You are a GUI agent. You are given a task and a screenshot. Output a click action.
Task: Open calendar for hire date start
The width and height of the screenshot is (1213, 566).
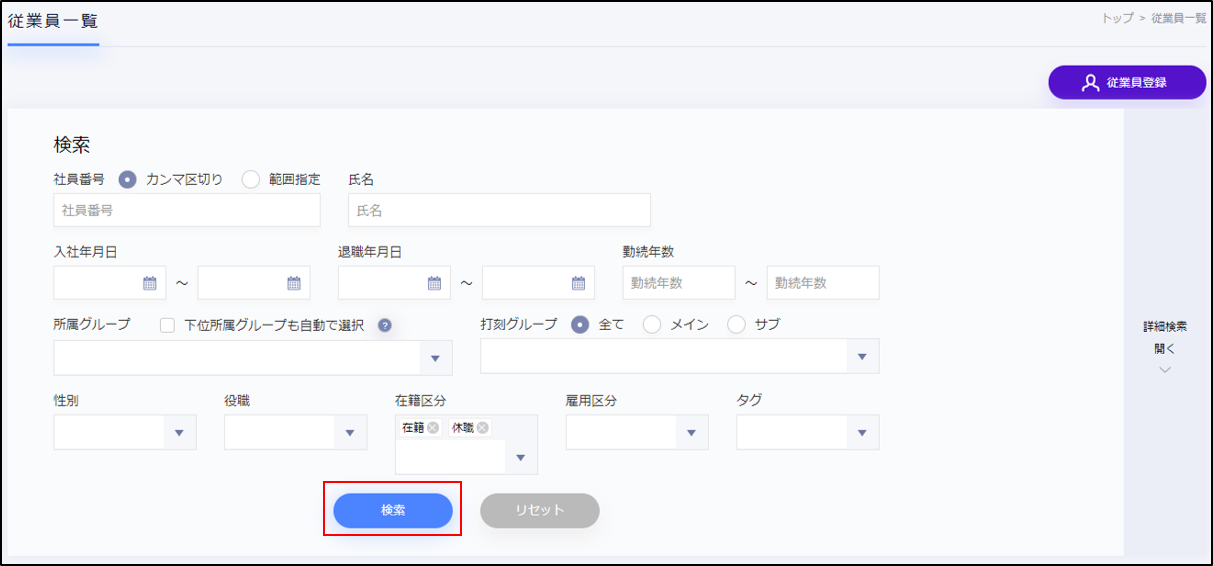click(x=150, y=283)
